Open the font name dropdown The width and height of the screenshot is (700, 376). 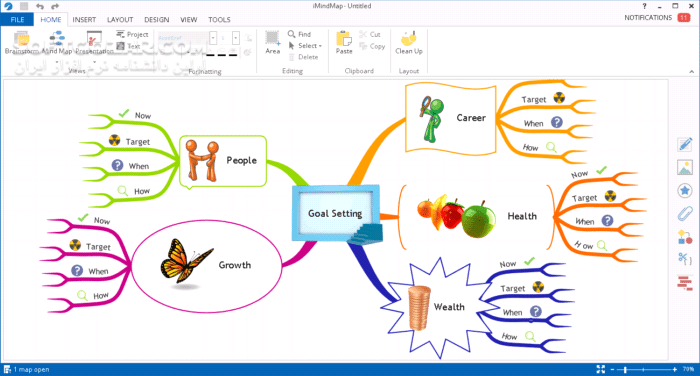coord(213,38)
